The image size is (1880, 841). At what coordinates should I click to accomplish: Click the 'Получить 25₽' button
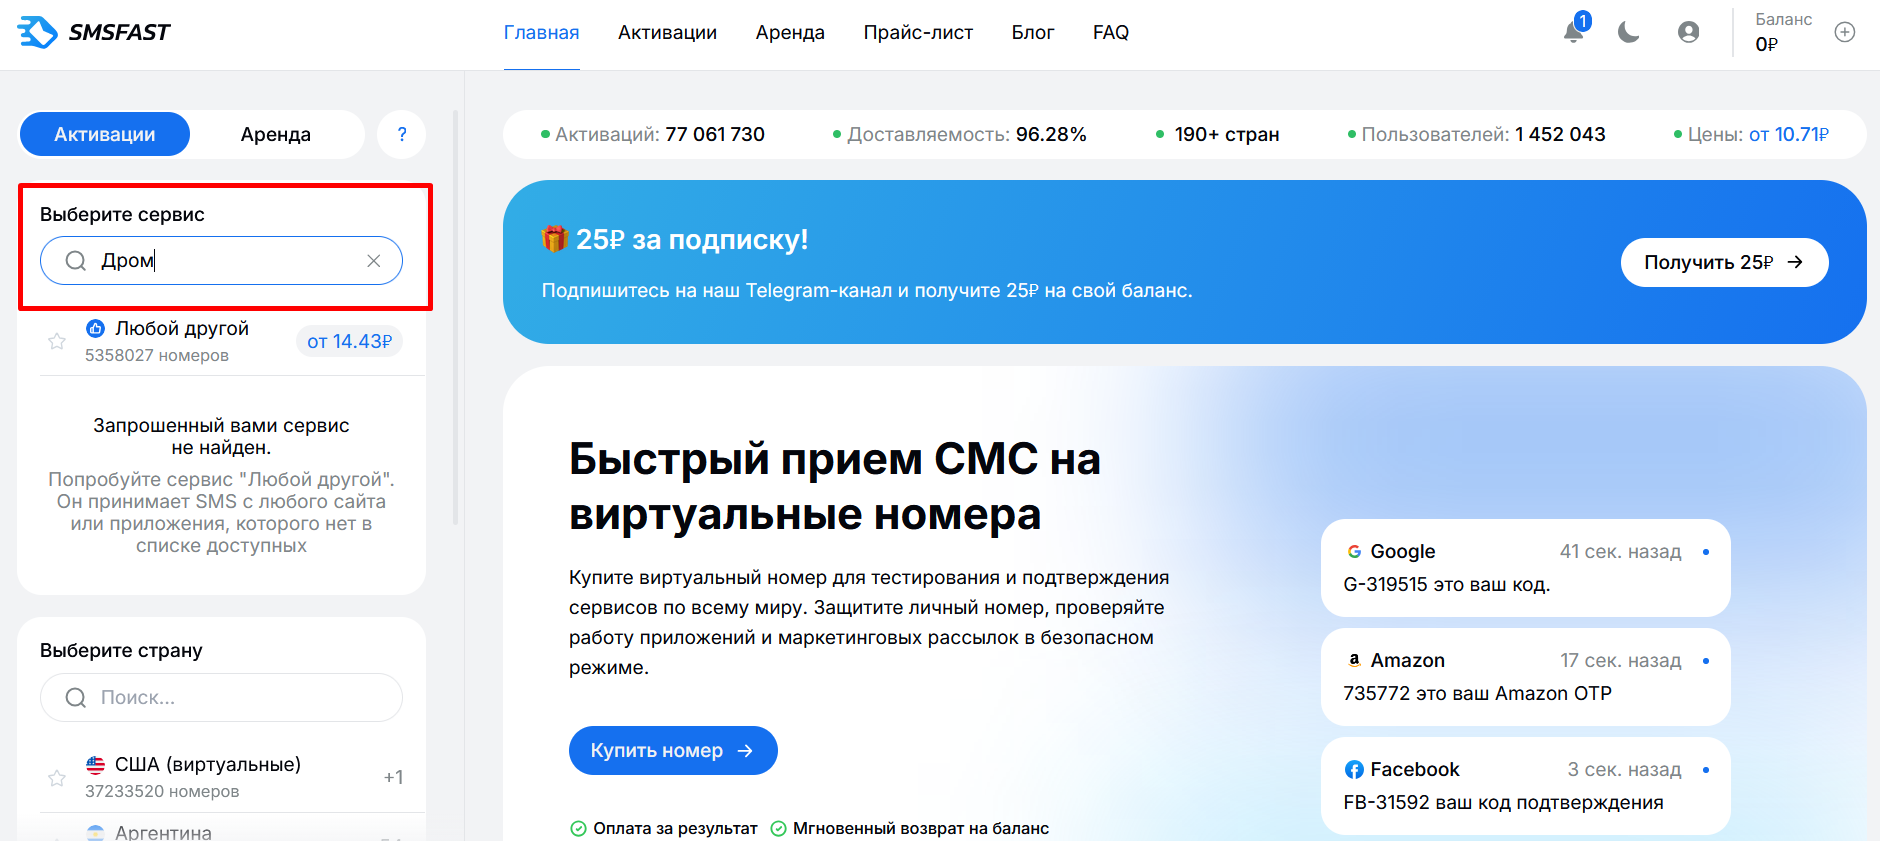pyautogui.click(x=1725, y=262)
